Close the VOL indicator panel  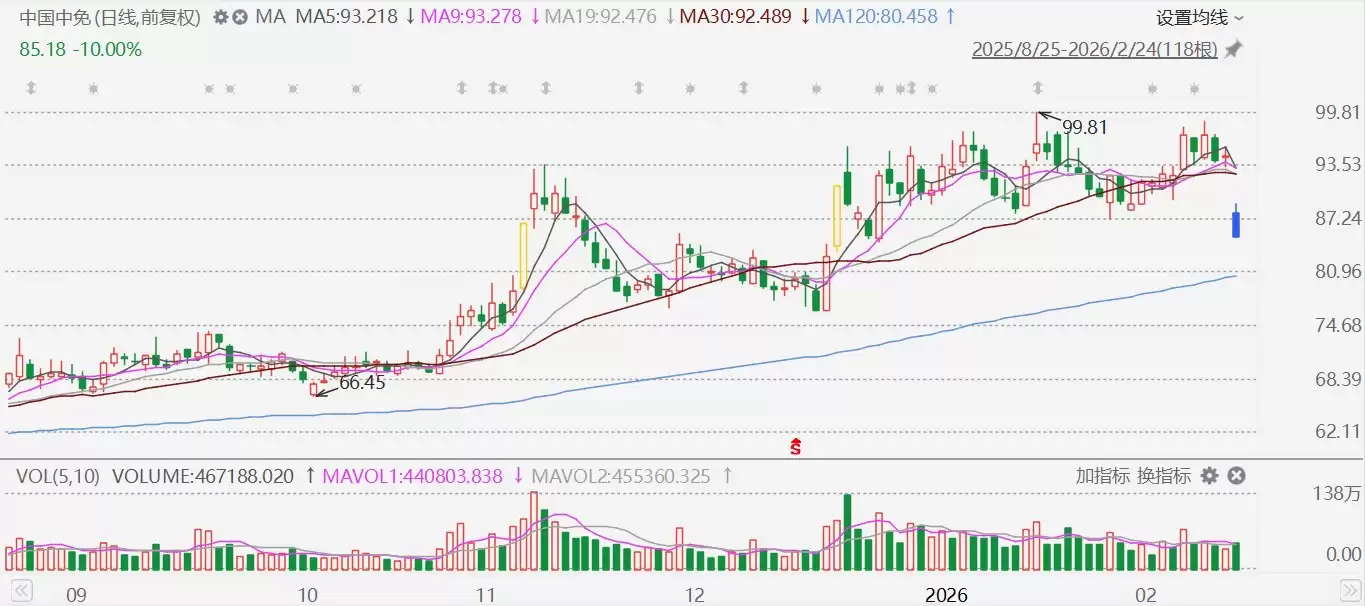tap(1236, 476)
